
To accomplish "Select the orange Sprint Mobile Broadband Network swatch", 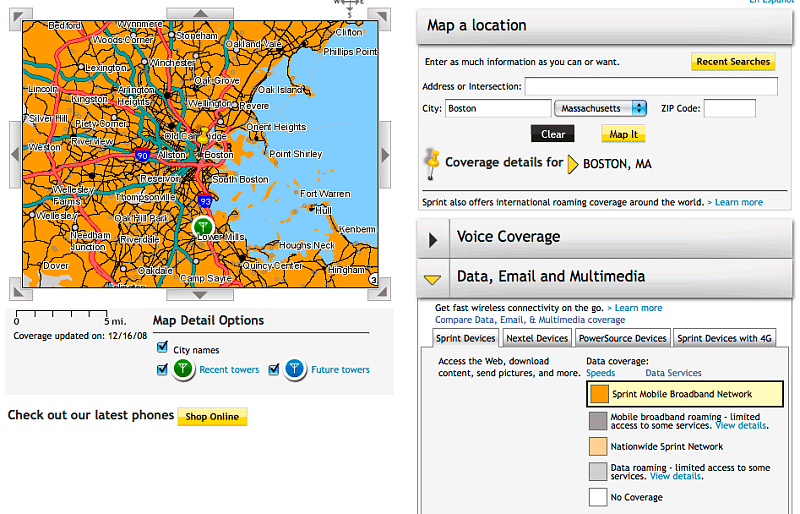I will coord(599,394).
